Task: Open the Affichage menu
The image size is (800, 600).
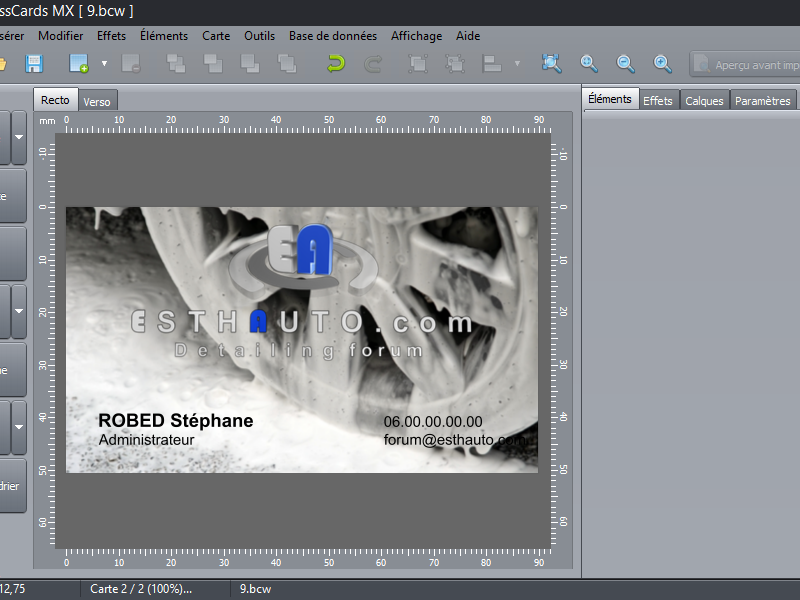Action: [416, 36]
